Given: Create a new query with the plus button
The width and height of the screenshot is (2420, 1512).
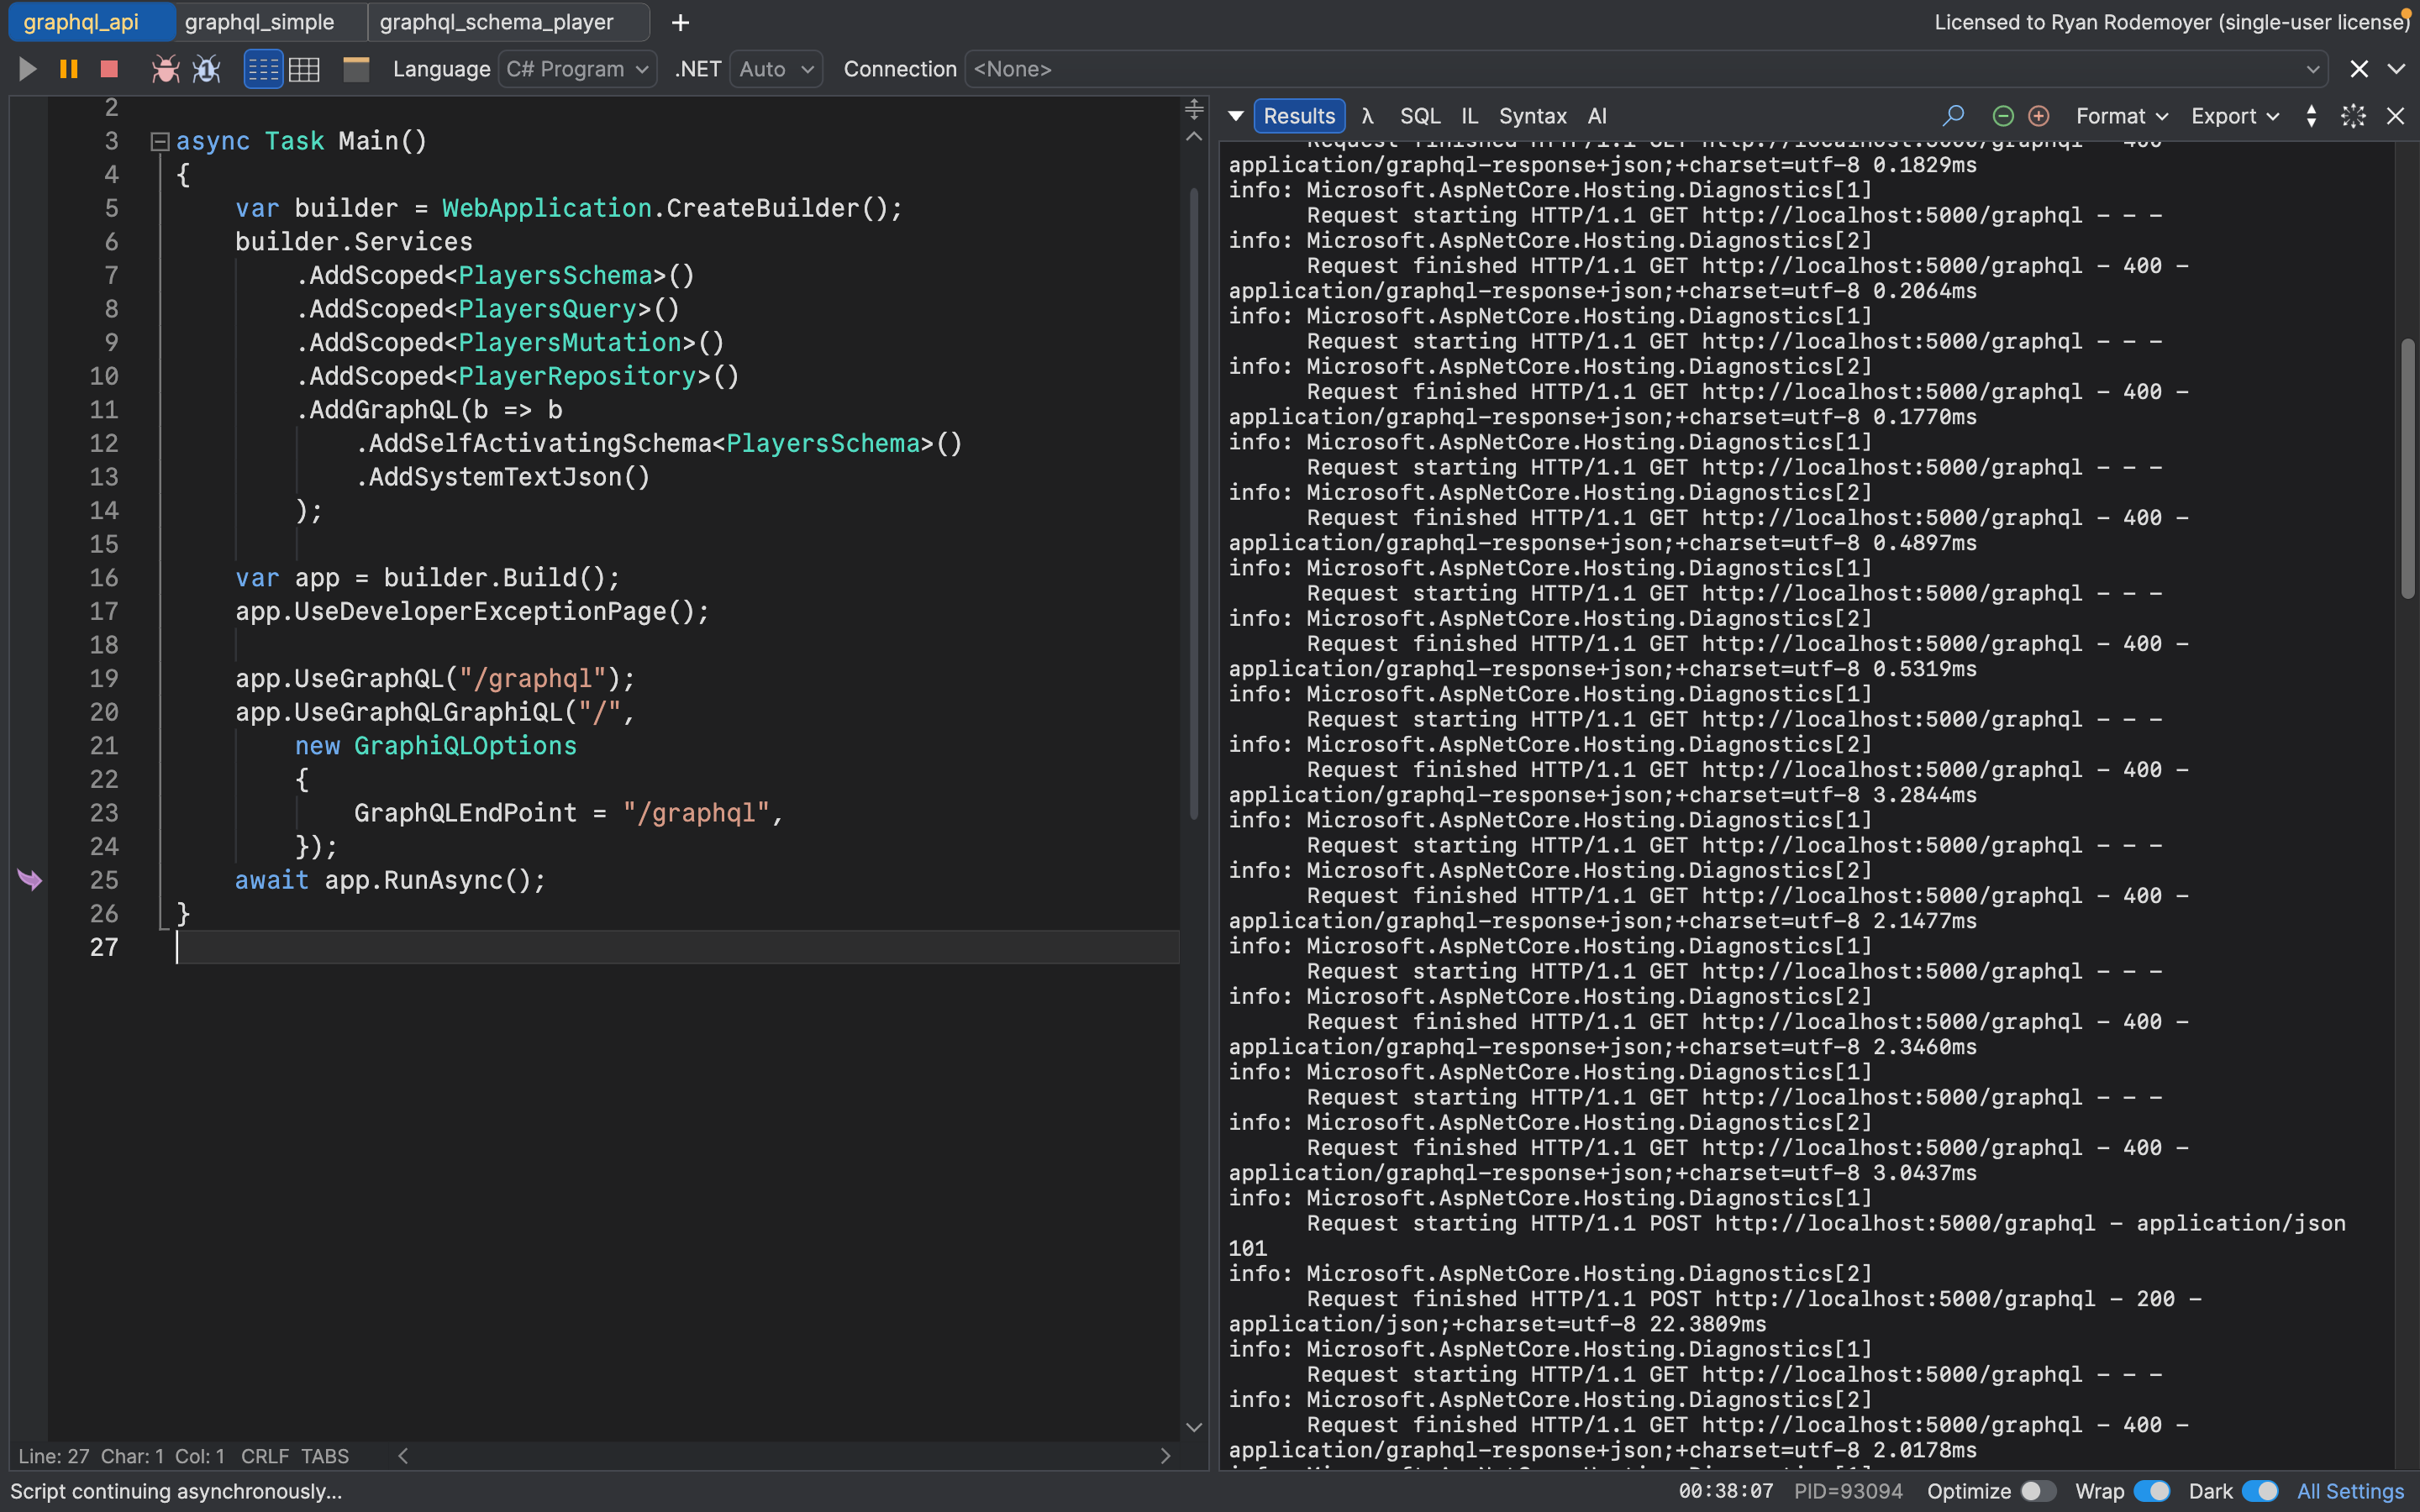Looking at the screenshot, I should 681,22.
